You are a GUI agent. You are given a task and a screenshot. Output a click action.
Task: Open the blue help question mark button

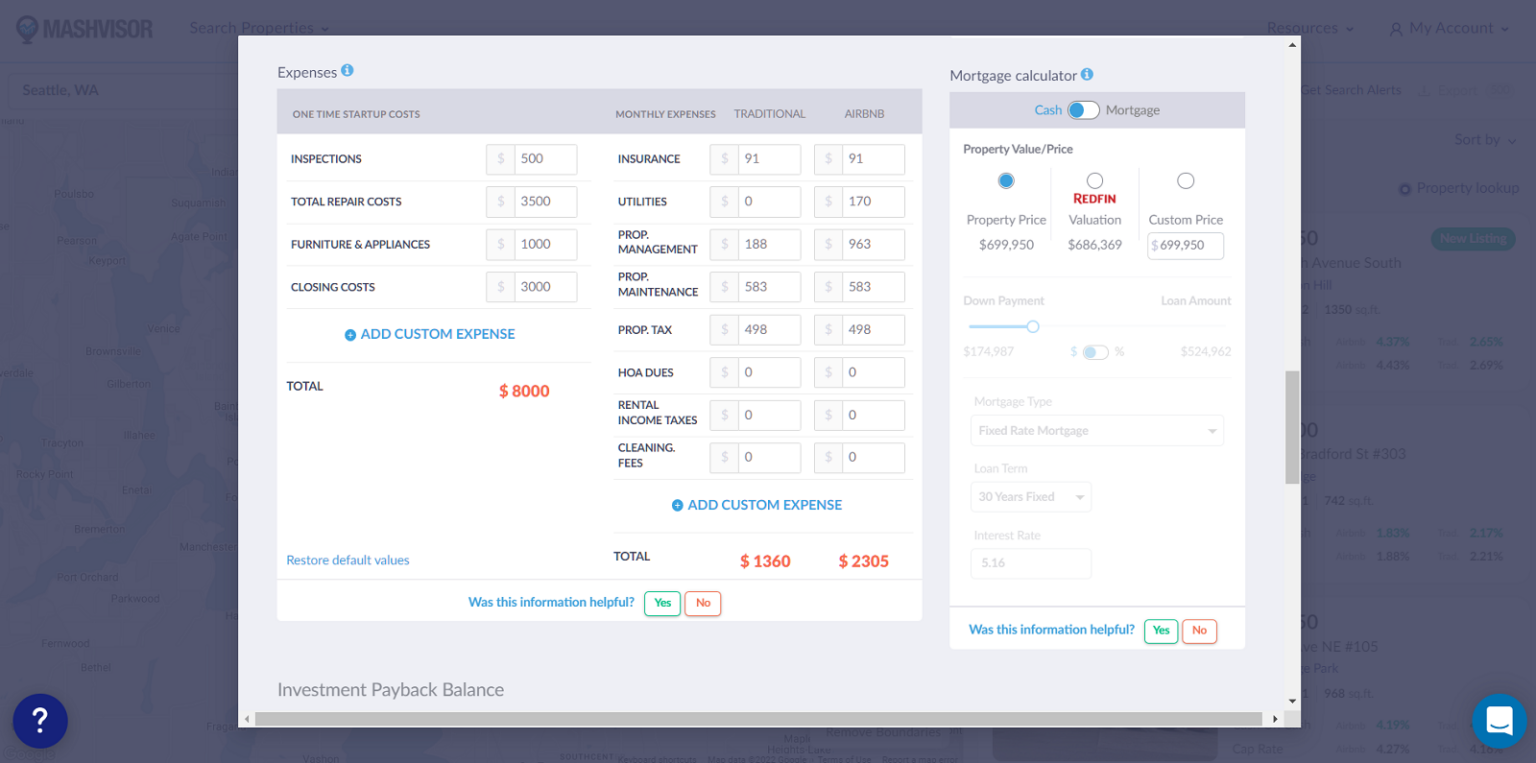click(x=40, y=721)
